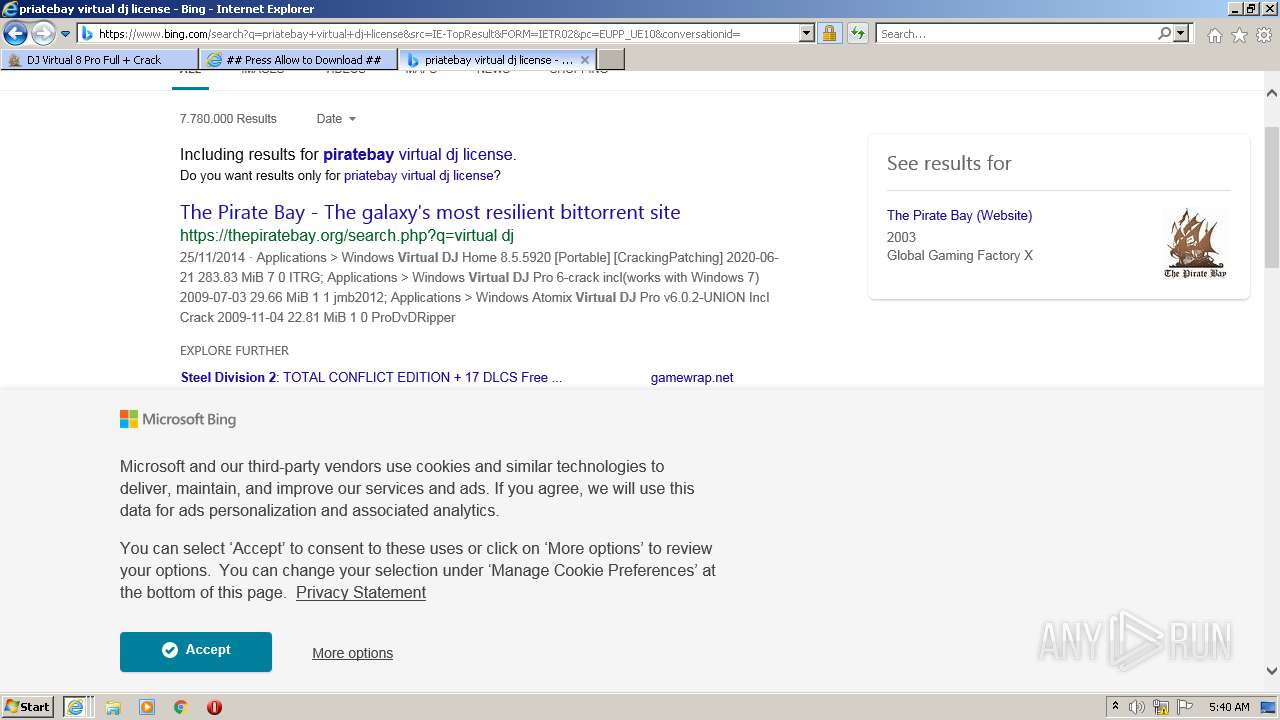View the security lock report icon

[x=829, y=34]
